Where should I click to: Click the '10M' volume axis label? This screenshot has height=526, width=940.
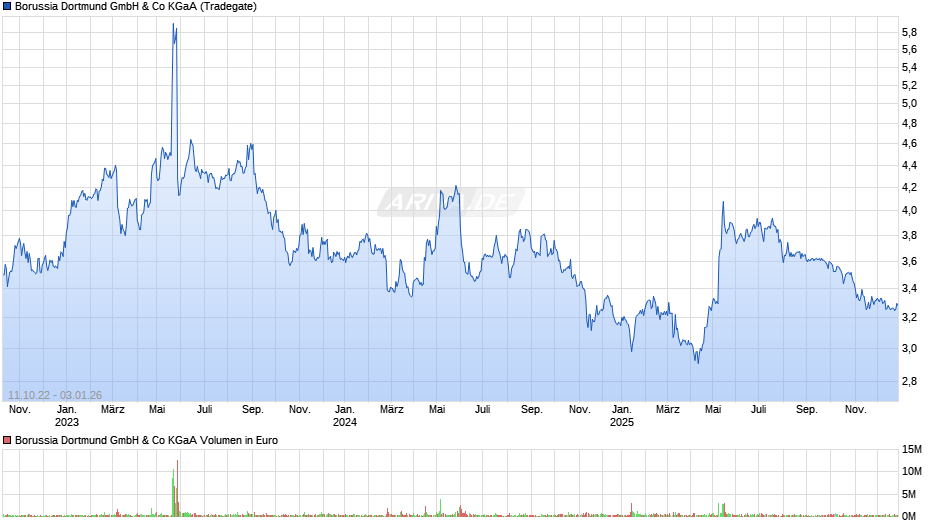(x=911, y=471)
